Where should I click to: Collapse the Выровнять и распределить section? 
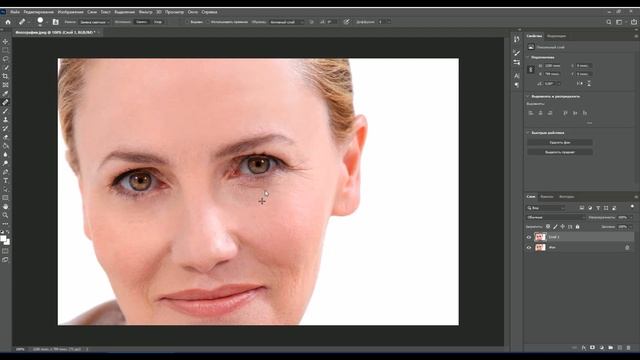(528, 96)
